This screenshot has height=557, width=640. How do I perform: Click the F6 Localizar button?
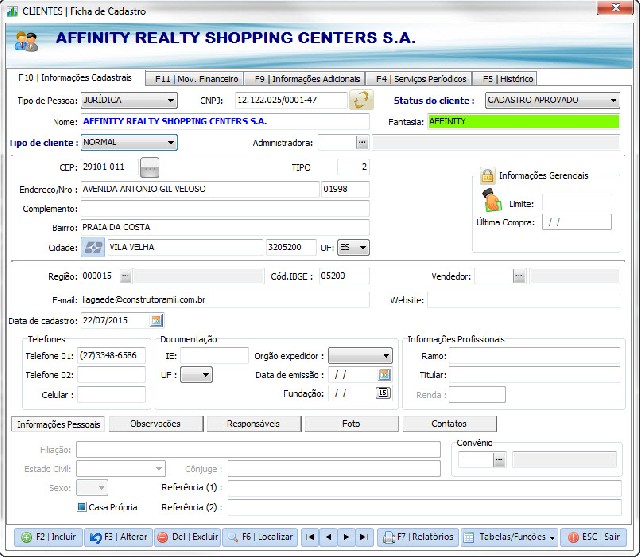pyautogui.click(x=260, y=537)
